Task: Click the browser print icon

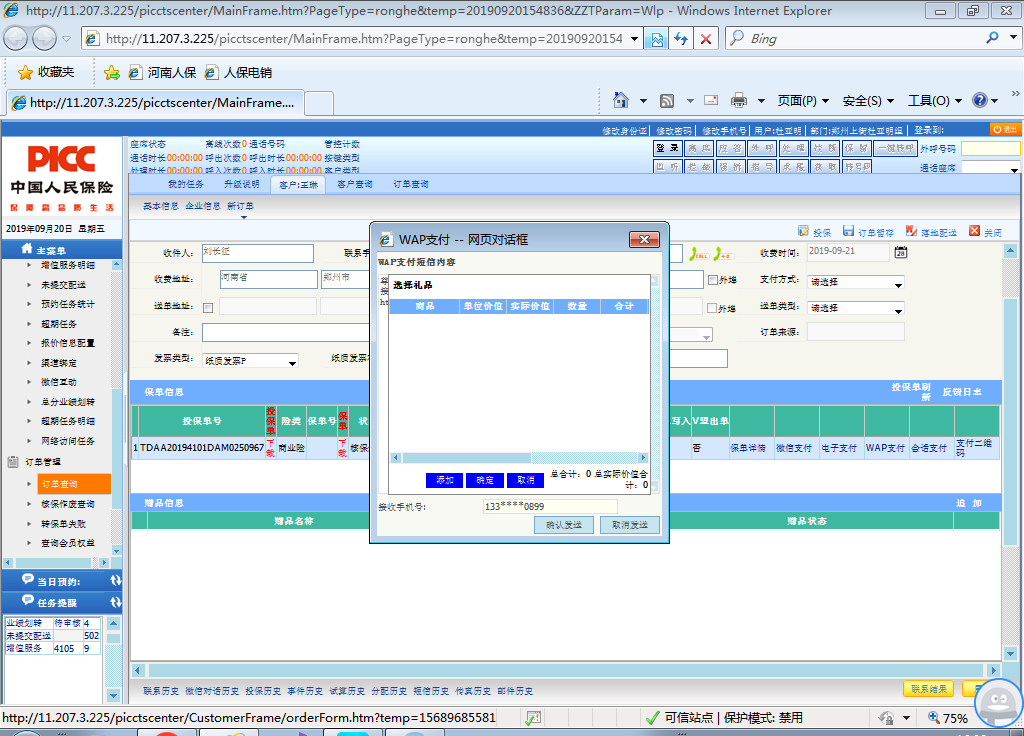Action: 739,101
